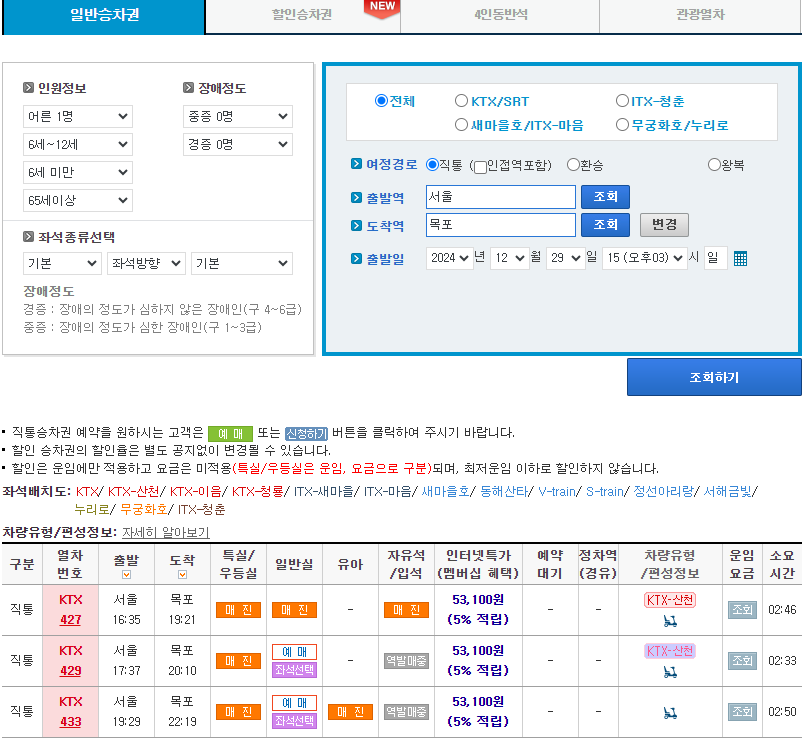Click the NEW badge on 할인승차권 tab

click(x=382, y=9)
